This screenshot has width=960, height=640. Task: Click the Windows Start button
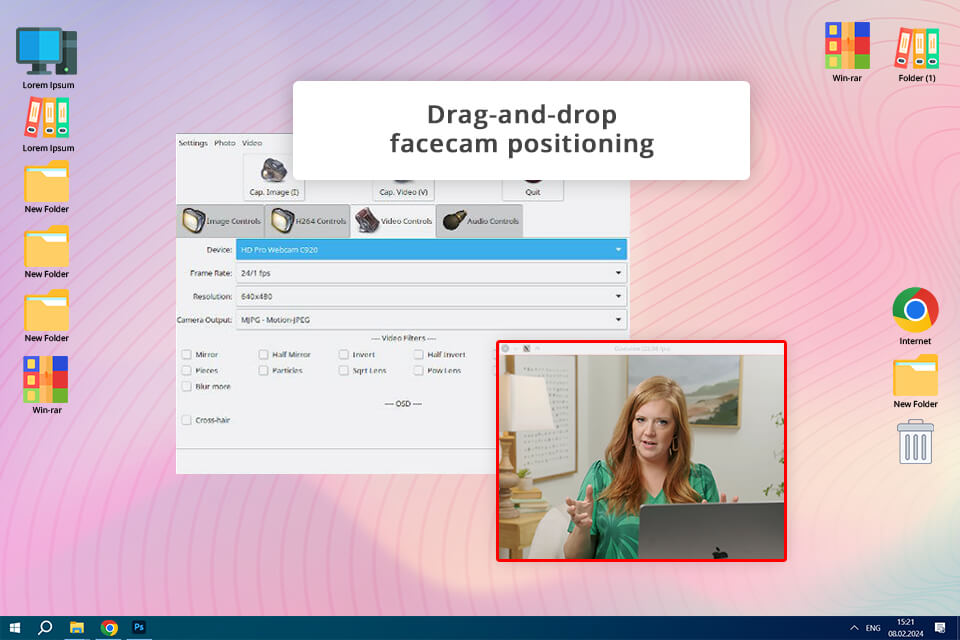click(15, 628)
